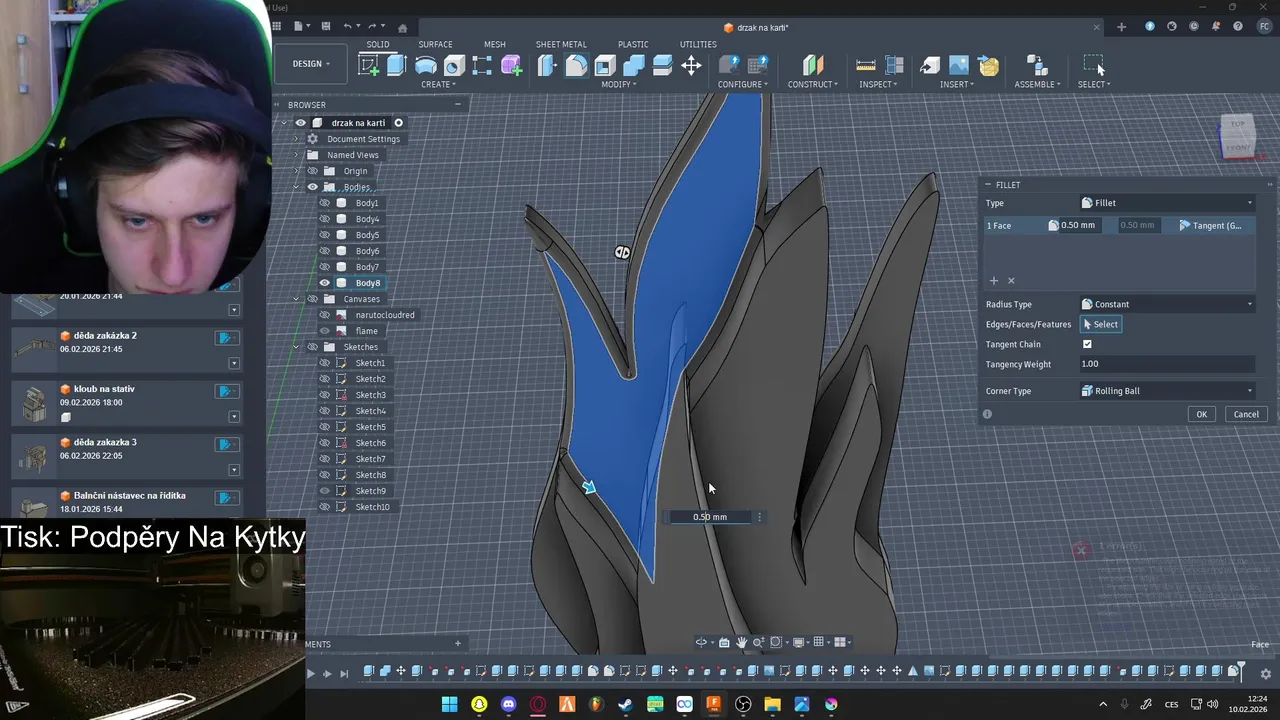1280x720 pixels.
Task: Select the Offset Plane construct tool
Action: pos(813,65)
